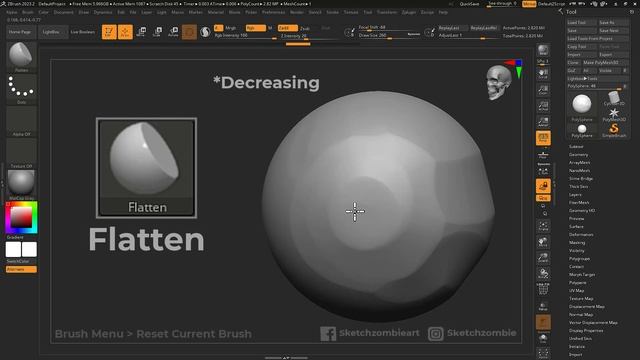Select the PolyMesh3D star tool

[x=614, y=114]
